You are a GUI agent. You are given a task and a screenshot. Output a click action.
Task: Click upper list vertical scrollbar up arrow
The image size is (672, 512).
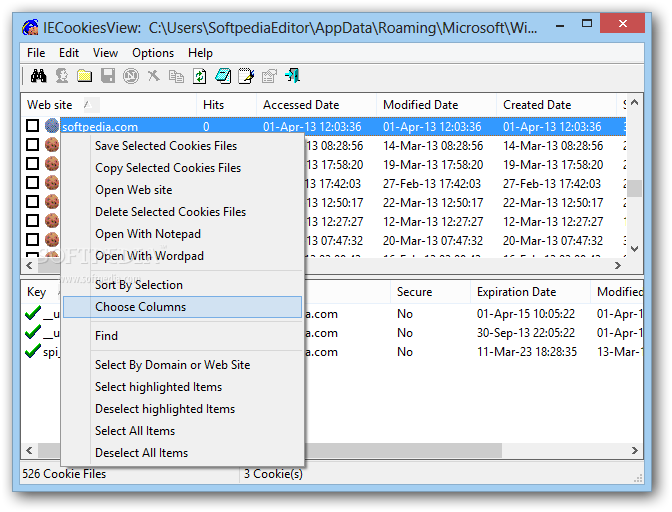click(635, 103)
